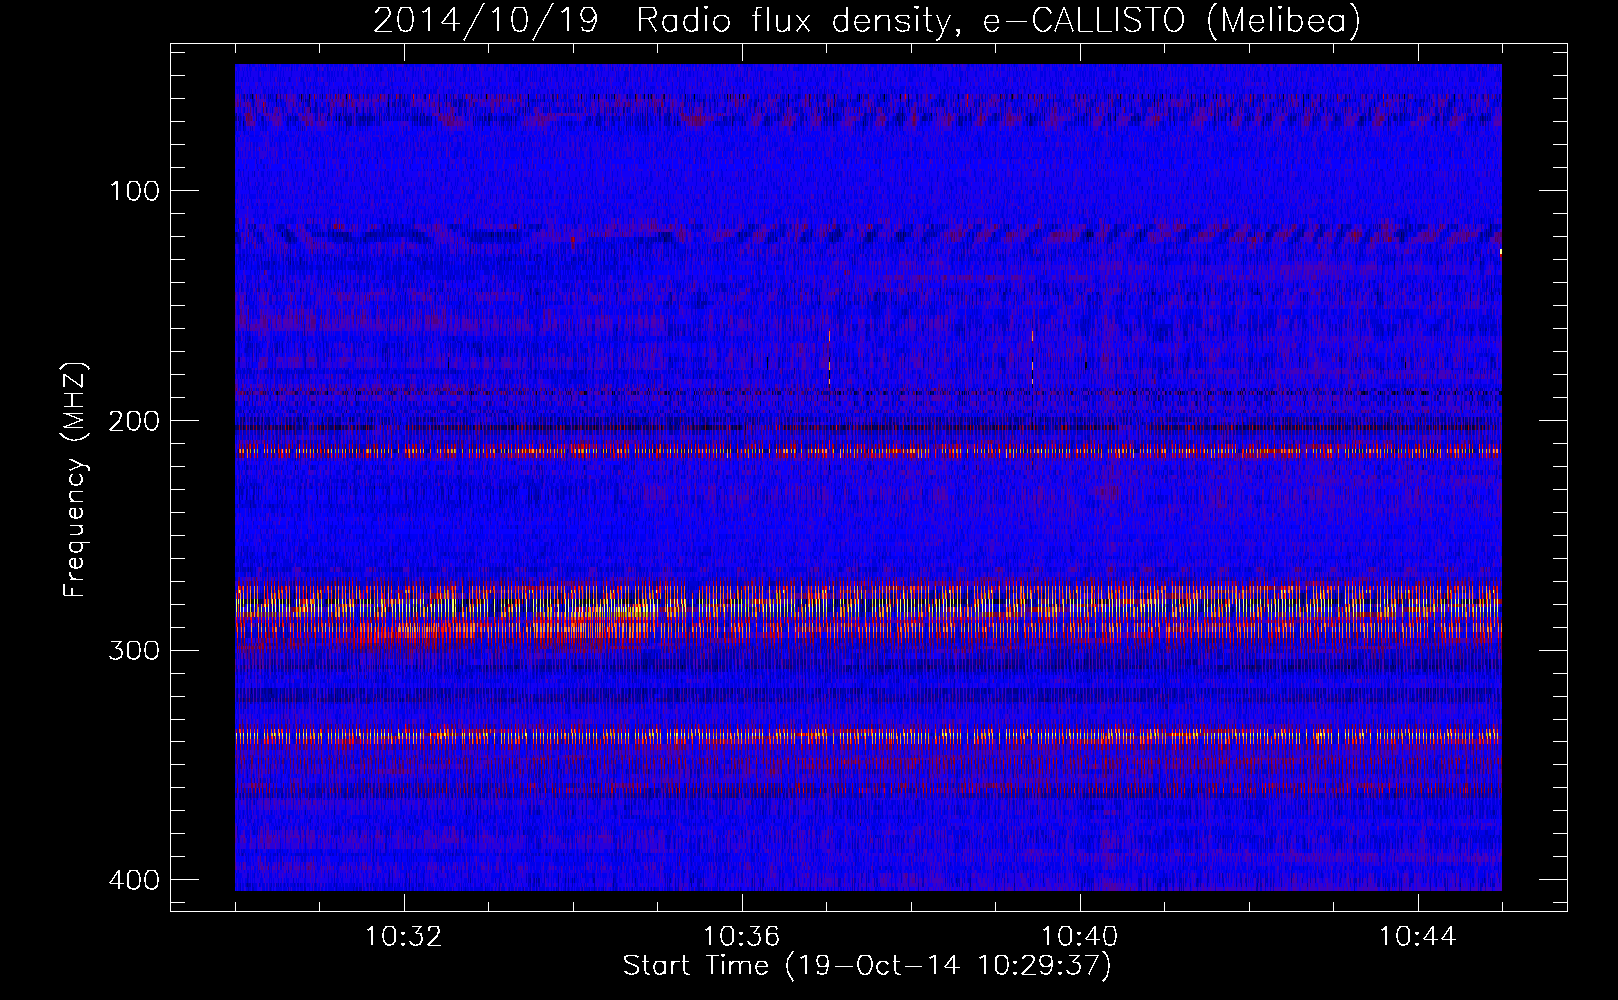Image resolution: width=1618 pixels, height=1000 pixels.
Task: Click the 'Frequency (MHZ)' axis label
Action: pyautogui.click(x=75, y=480)
